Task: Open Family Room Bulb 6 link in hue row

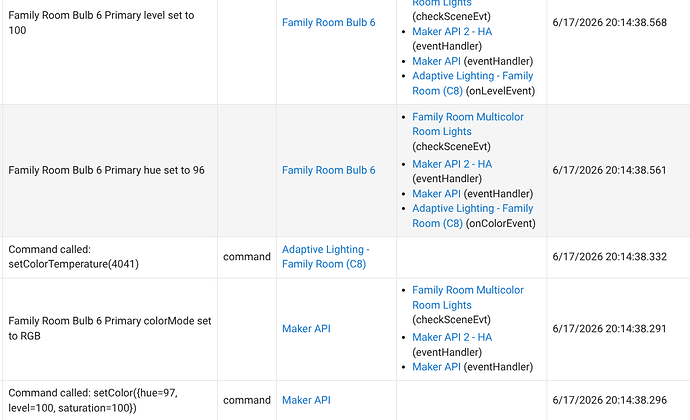Action: tap(328, 170)
